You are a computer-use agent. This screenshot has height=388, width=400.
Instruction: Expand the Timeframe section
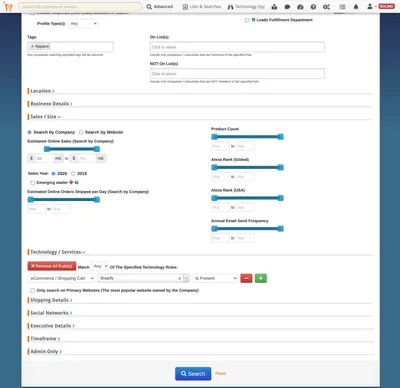click(x=45, y=339)
